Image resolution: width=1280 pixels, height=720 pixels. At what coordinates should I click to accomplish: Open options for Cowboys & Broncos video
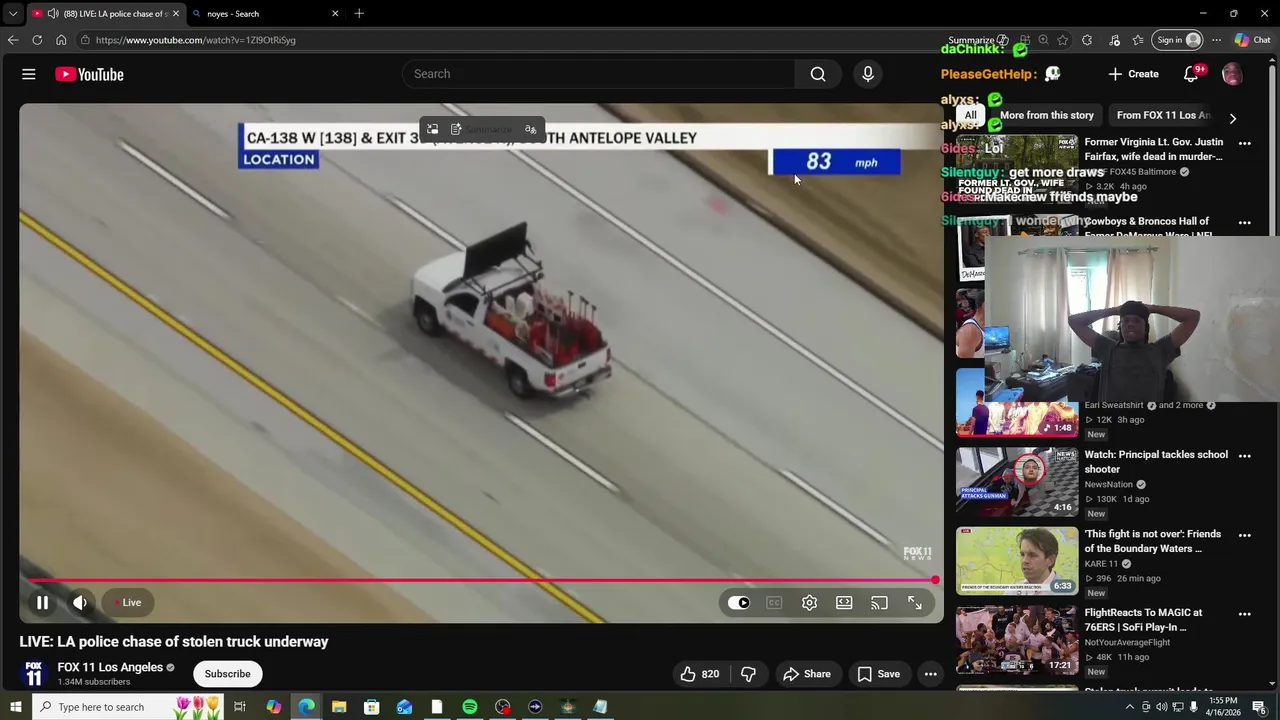point(1244,222)
